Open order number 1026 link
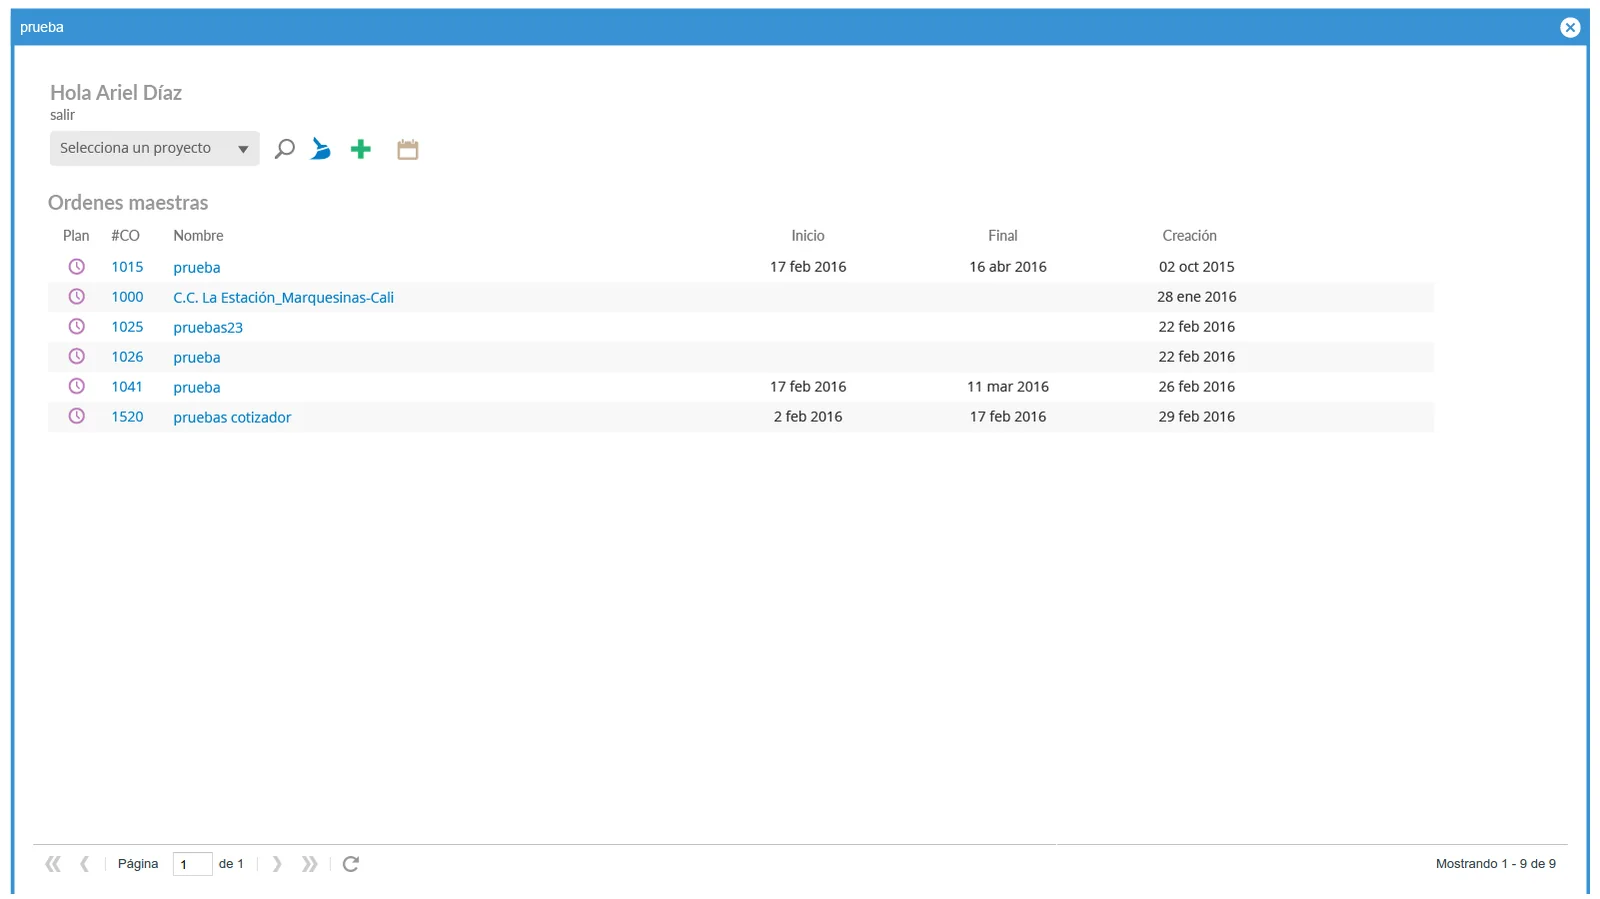Screen dimensions: 1600x899 (127, 357)
